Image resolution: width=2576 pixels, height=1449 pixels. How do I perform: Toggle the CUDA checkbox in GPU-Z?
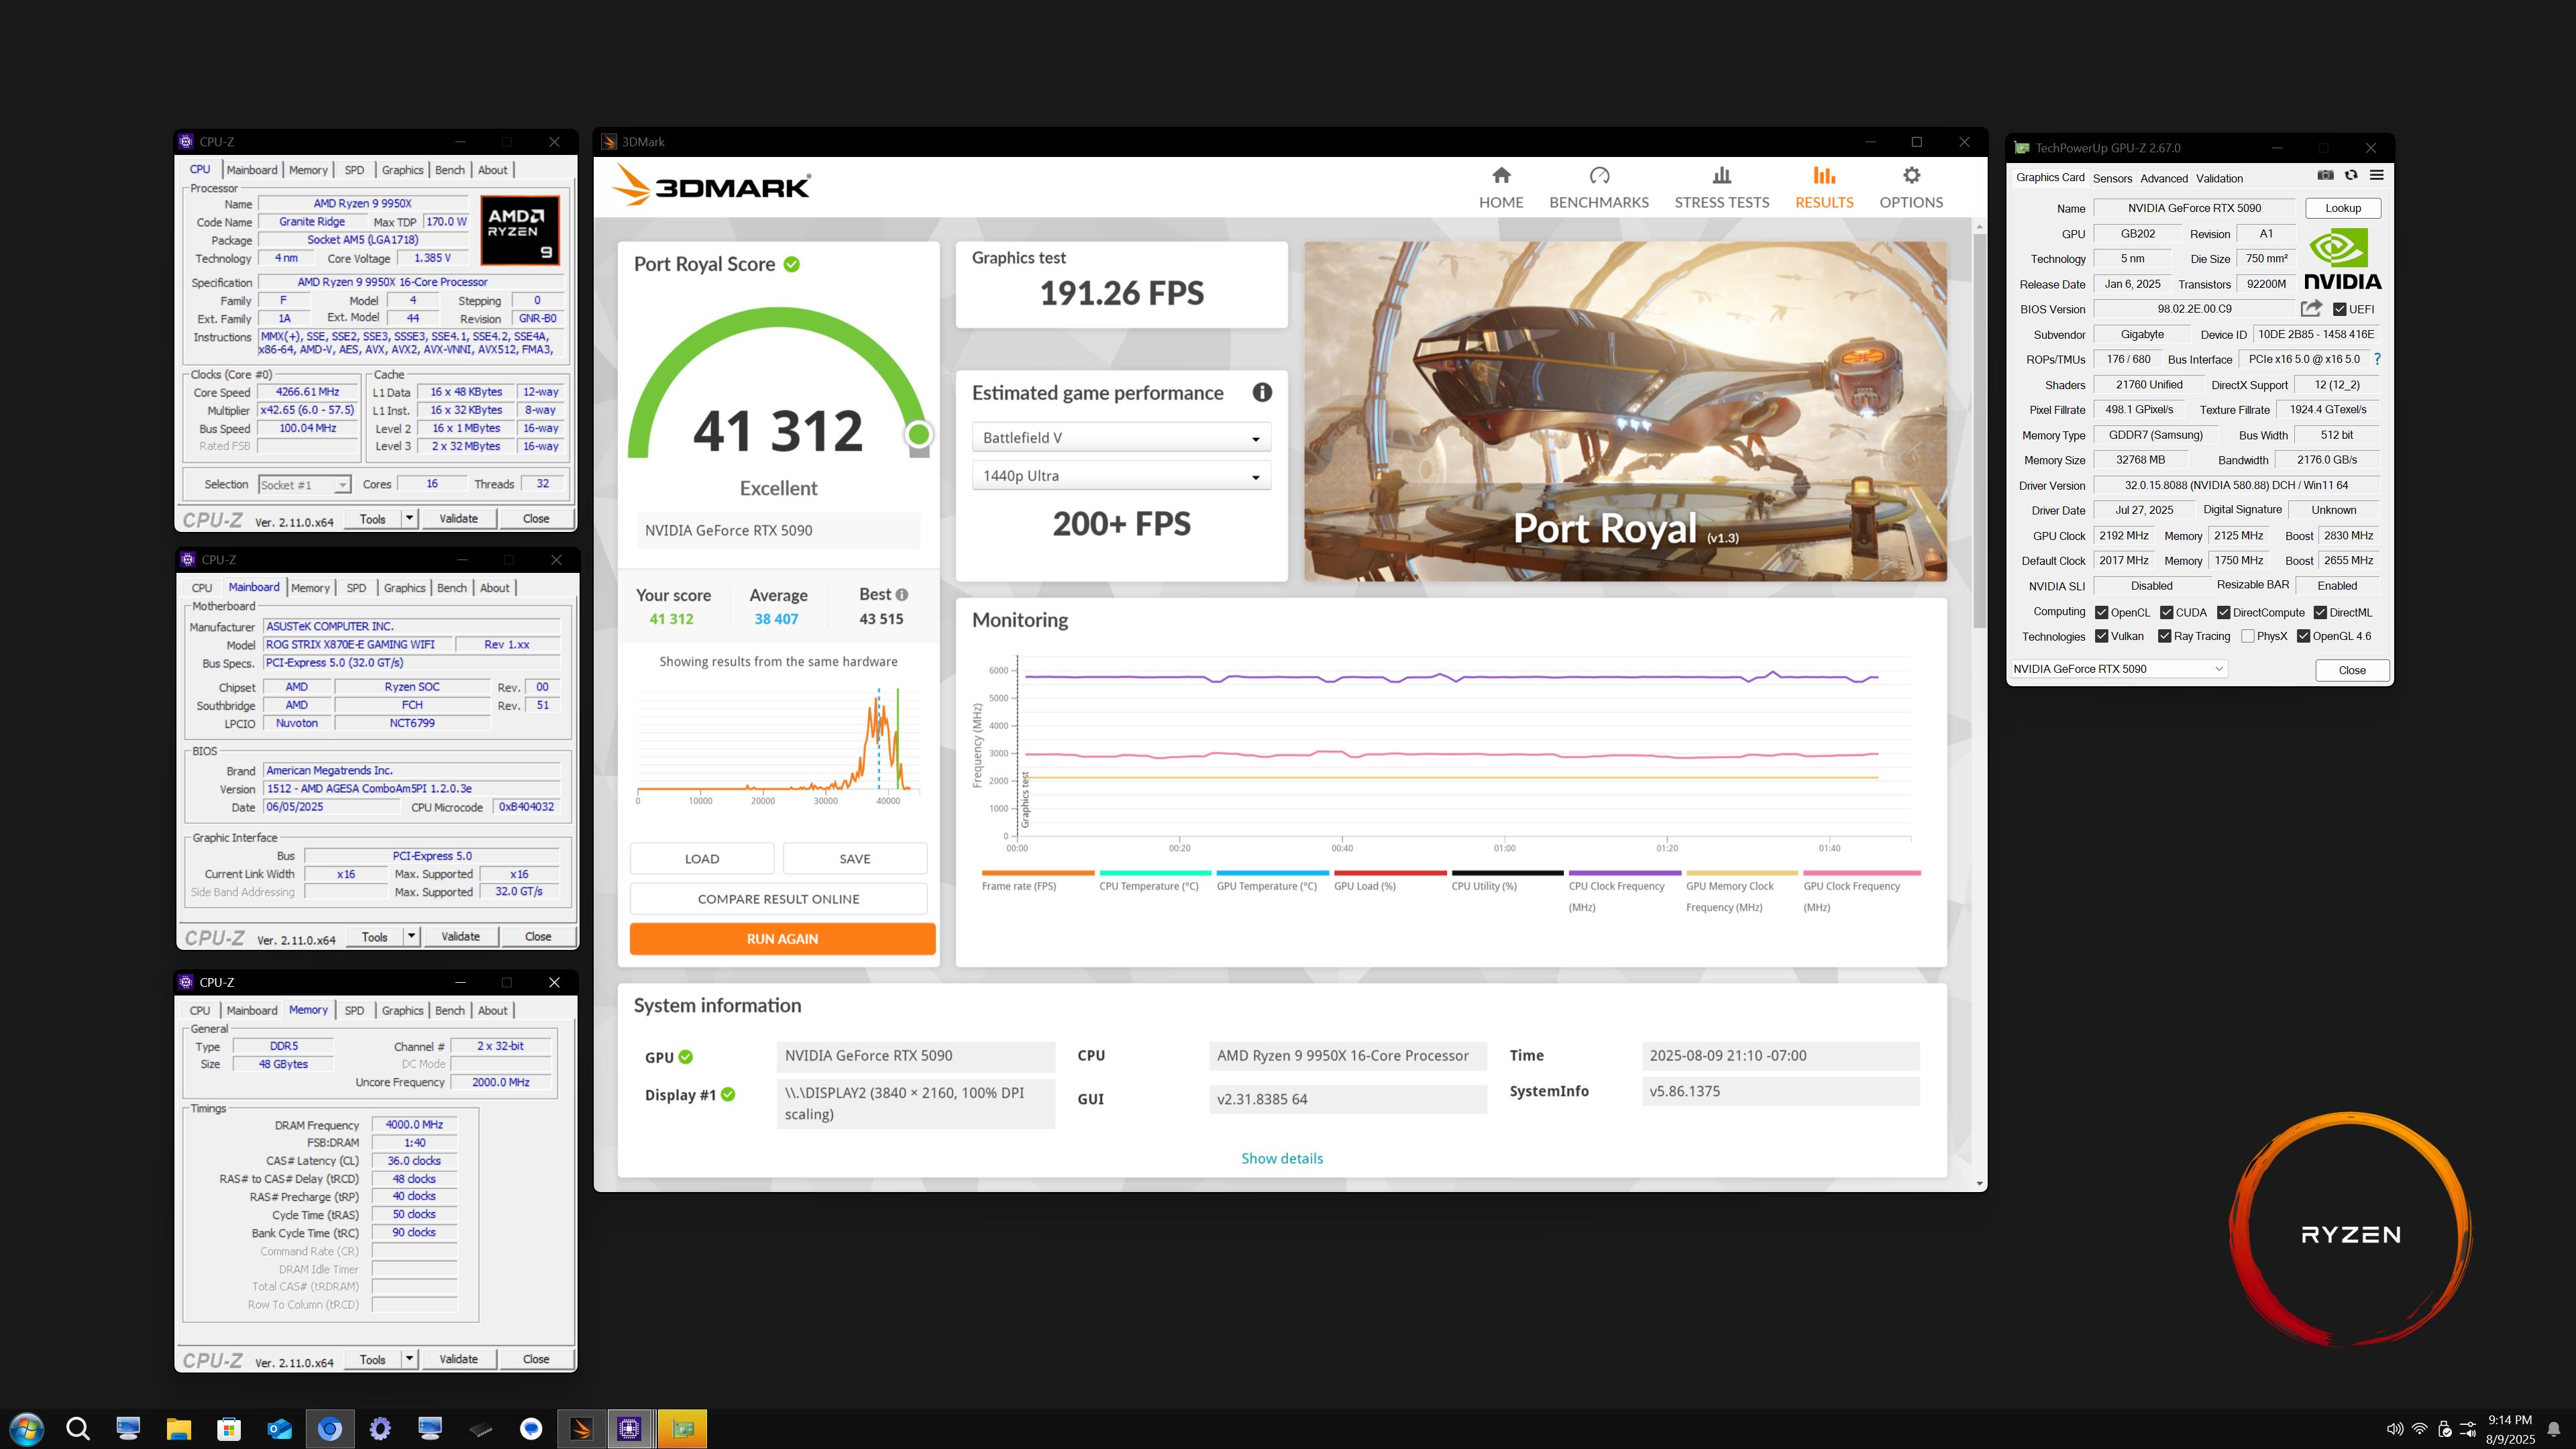click(2166, 612)
